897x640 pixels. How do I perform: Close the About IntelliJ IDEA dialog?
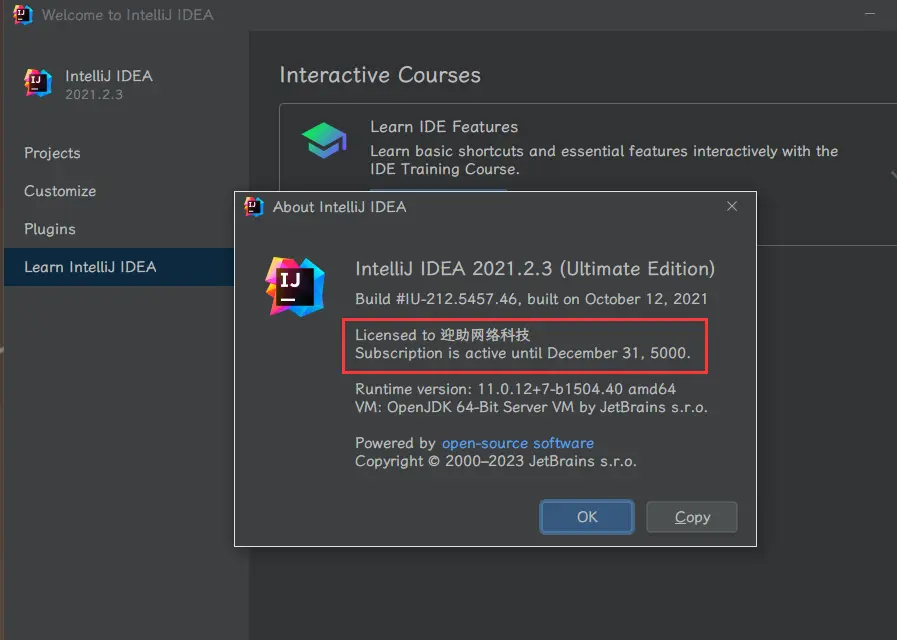click(732, 206)
